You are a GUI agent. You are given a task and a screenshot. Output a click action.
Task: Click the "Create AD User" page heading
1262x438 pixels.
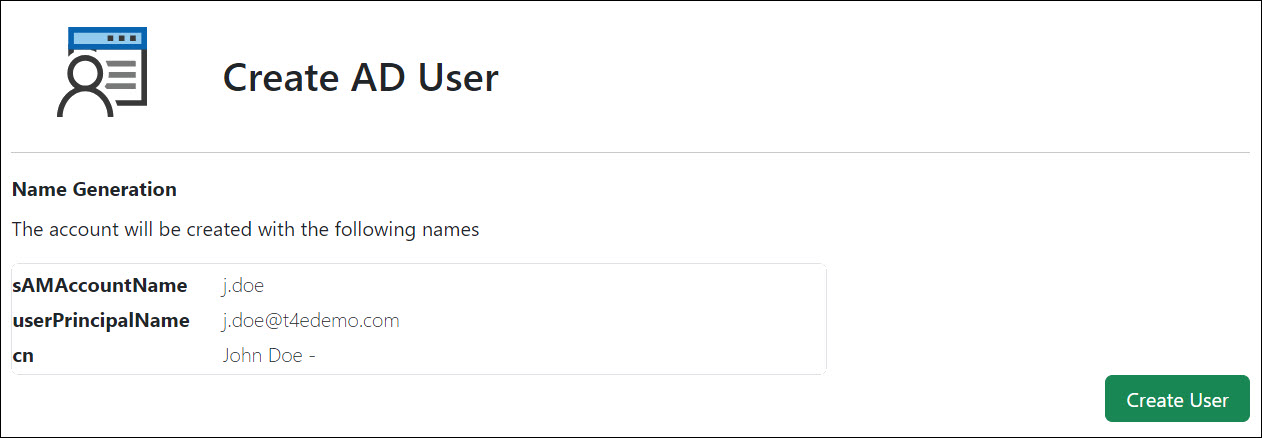point(360,77)
